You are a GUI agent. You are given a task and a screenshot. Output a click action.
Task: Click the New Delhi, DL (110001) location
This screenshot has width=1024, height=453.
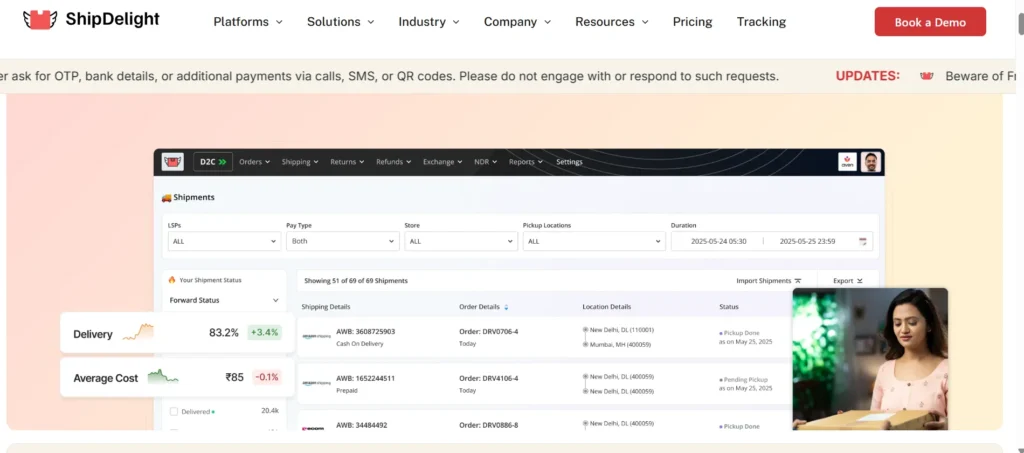[x=622, y=330]
